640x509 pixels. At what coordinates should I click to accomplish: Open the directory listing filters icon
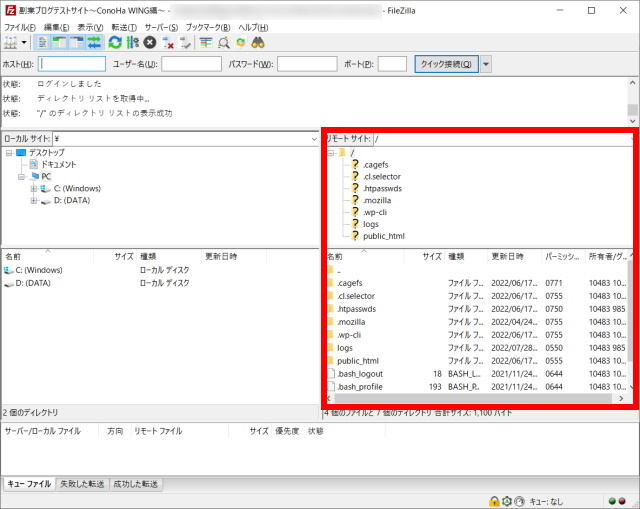(206, 43)
